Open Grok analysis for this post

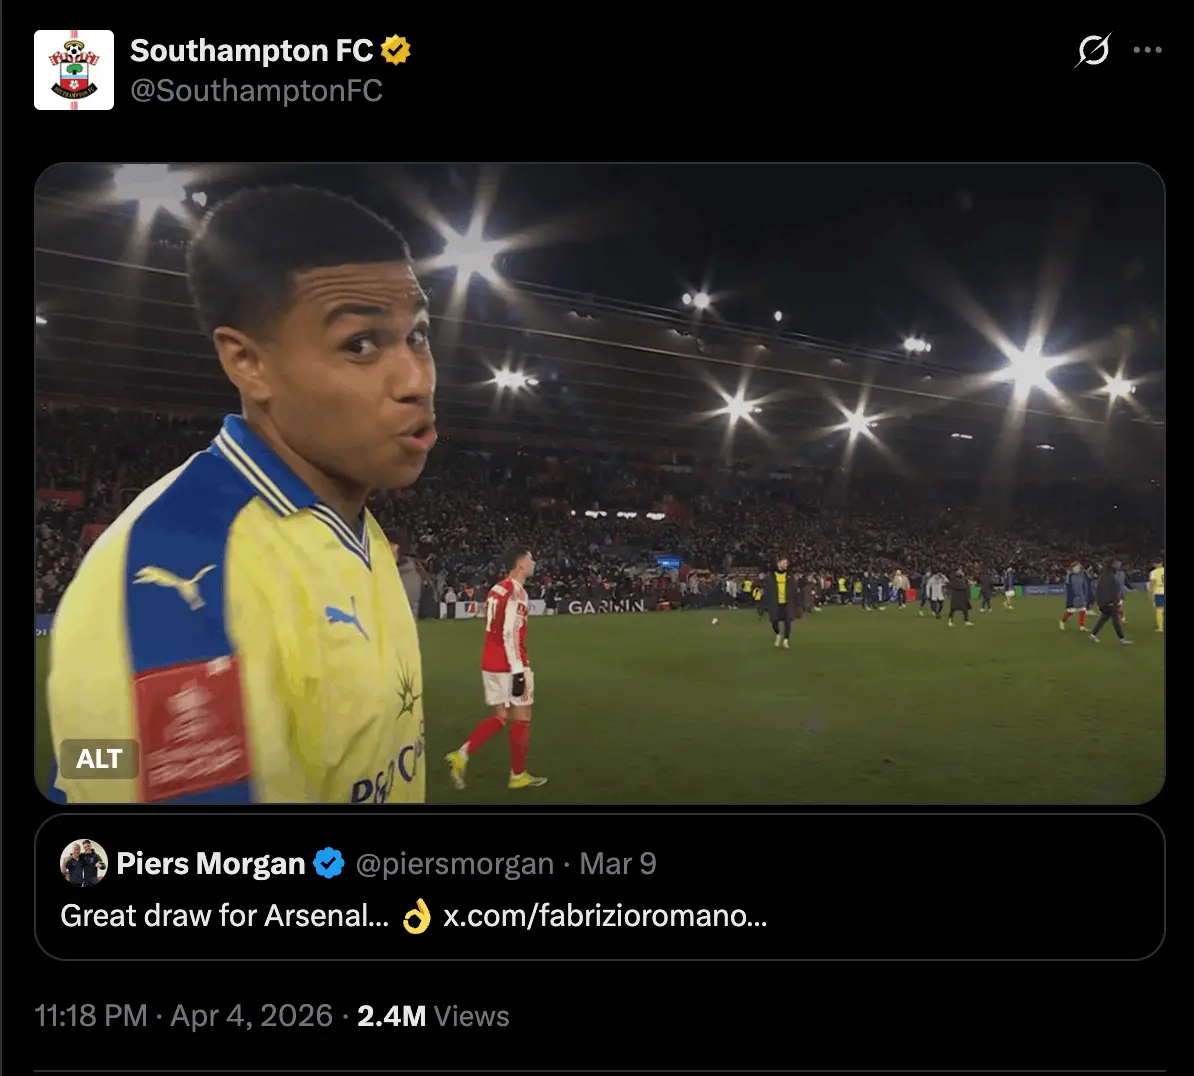1093,50
